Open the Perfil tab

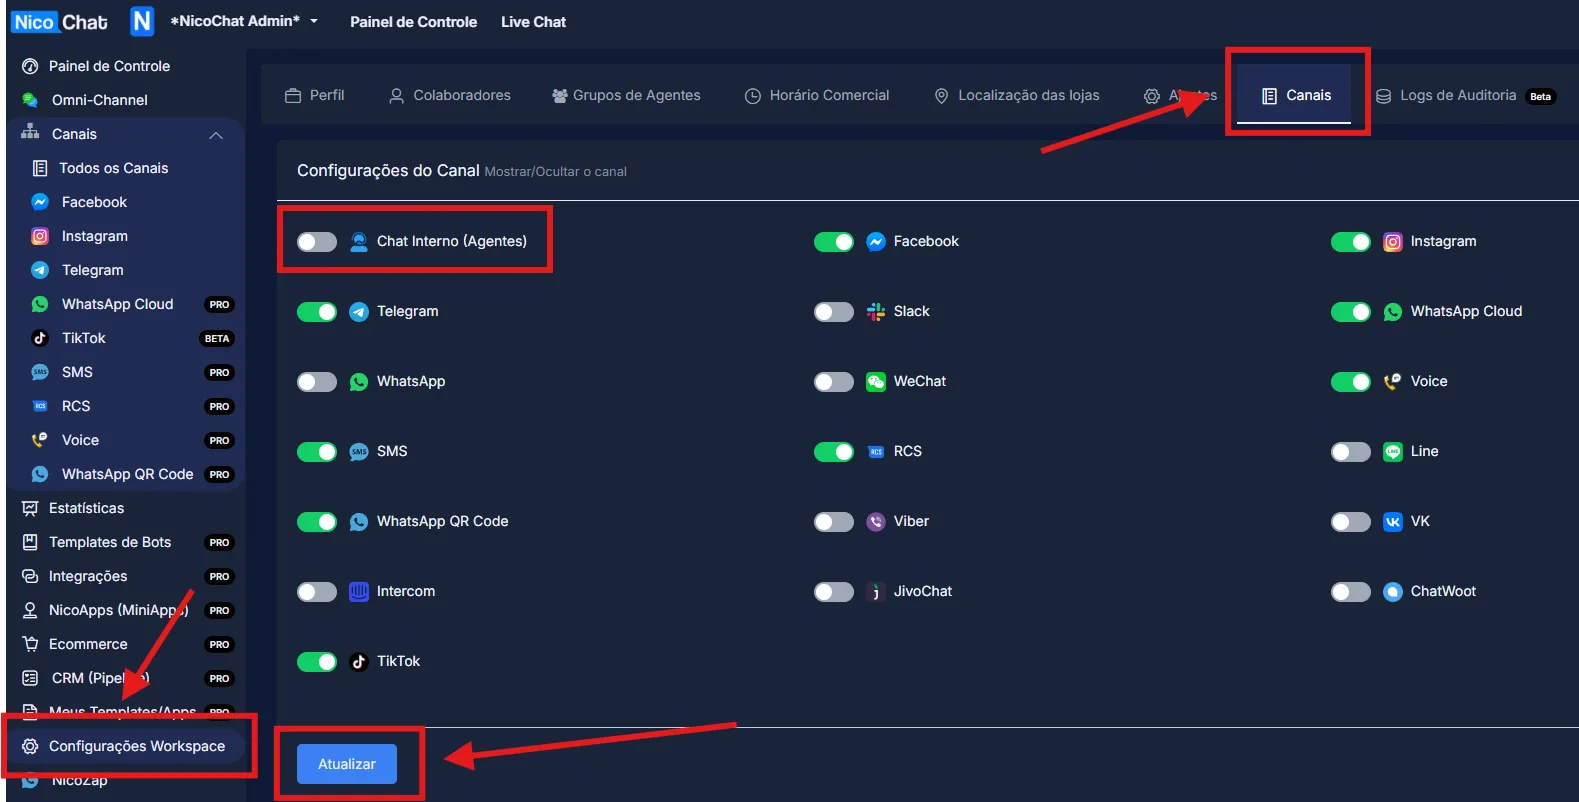pos(314,95)
